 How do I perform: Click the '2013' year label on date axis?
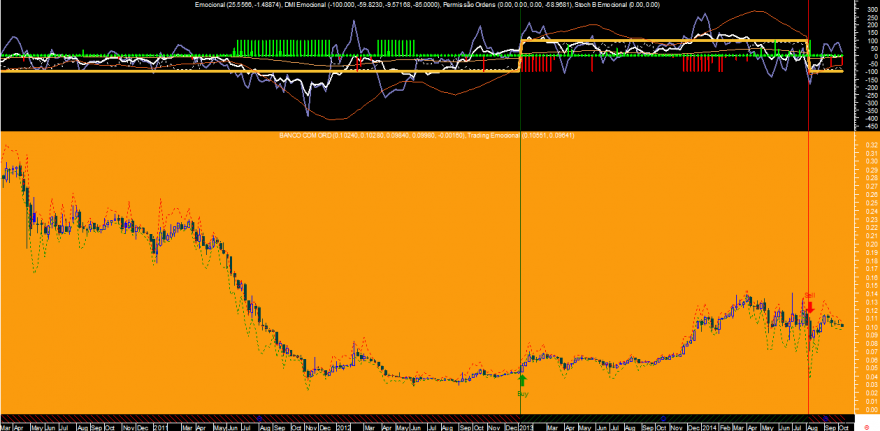pos(526,428)
